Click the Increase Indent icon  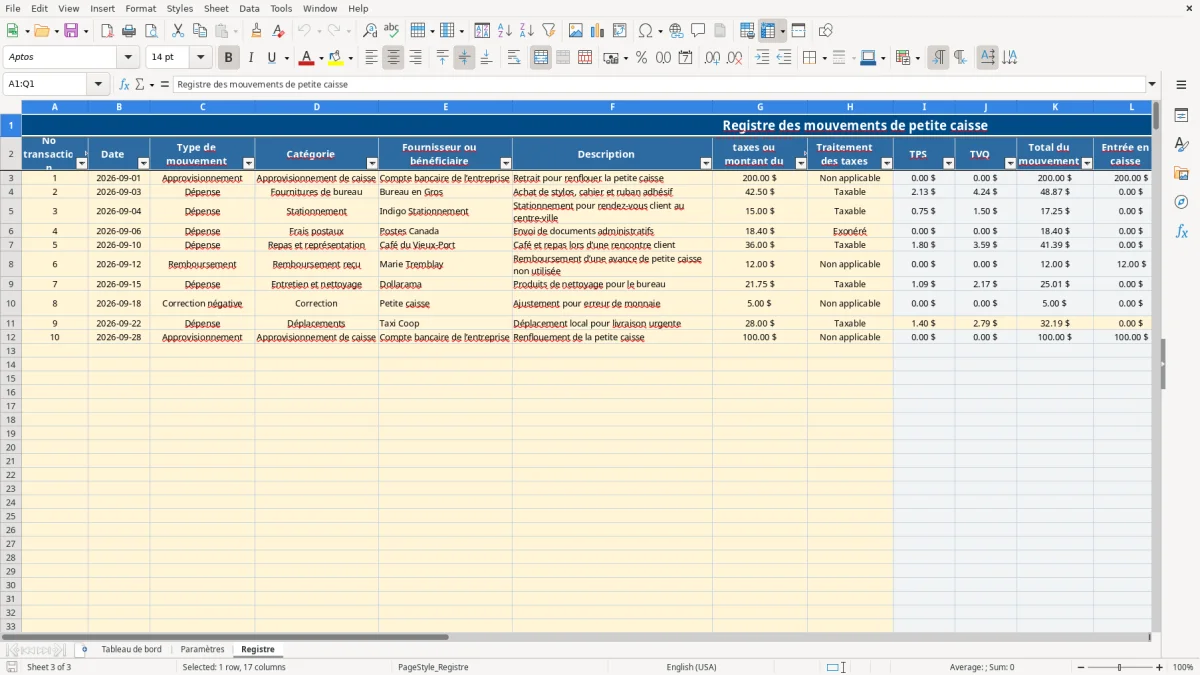(762, 58)
